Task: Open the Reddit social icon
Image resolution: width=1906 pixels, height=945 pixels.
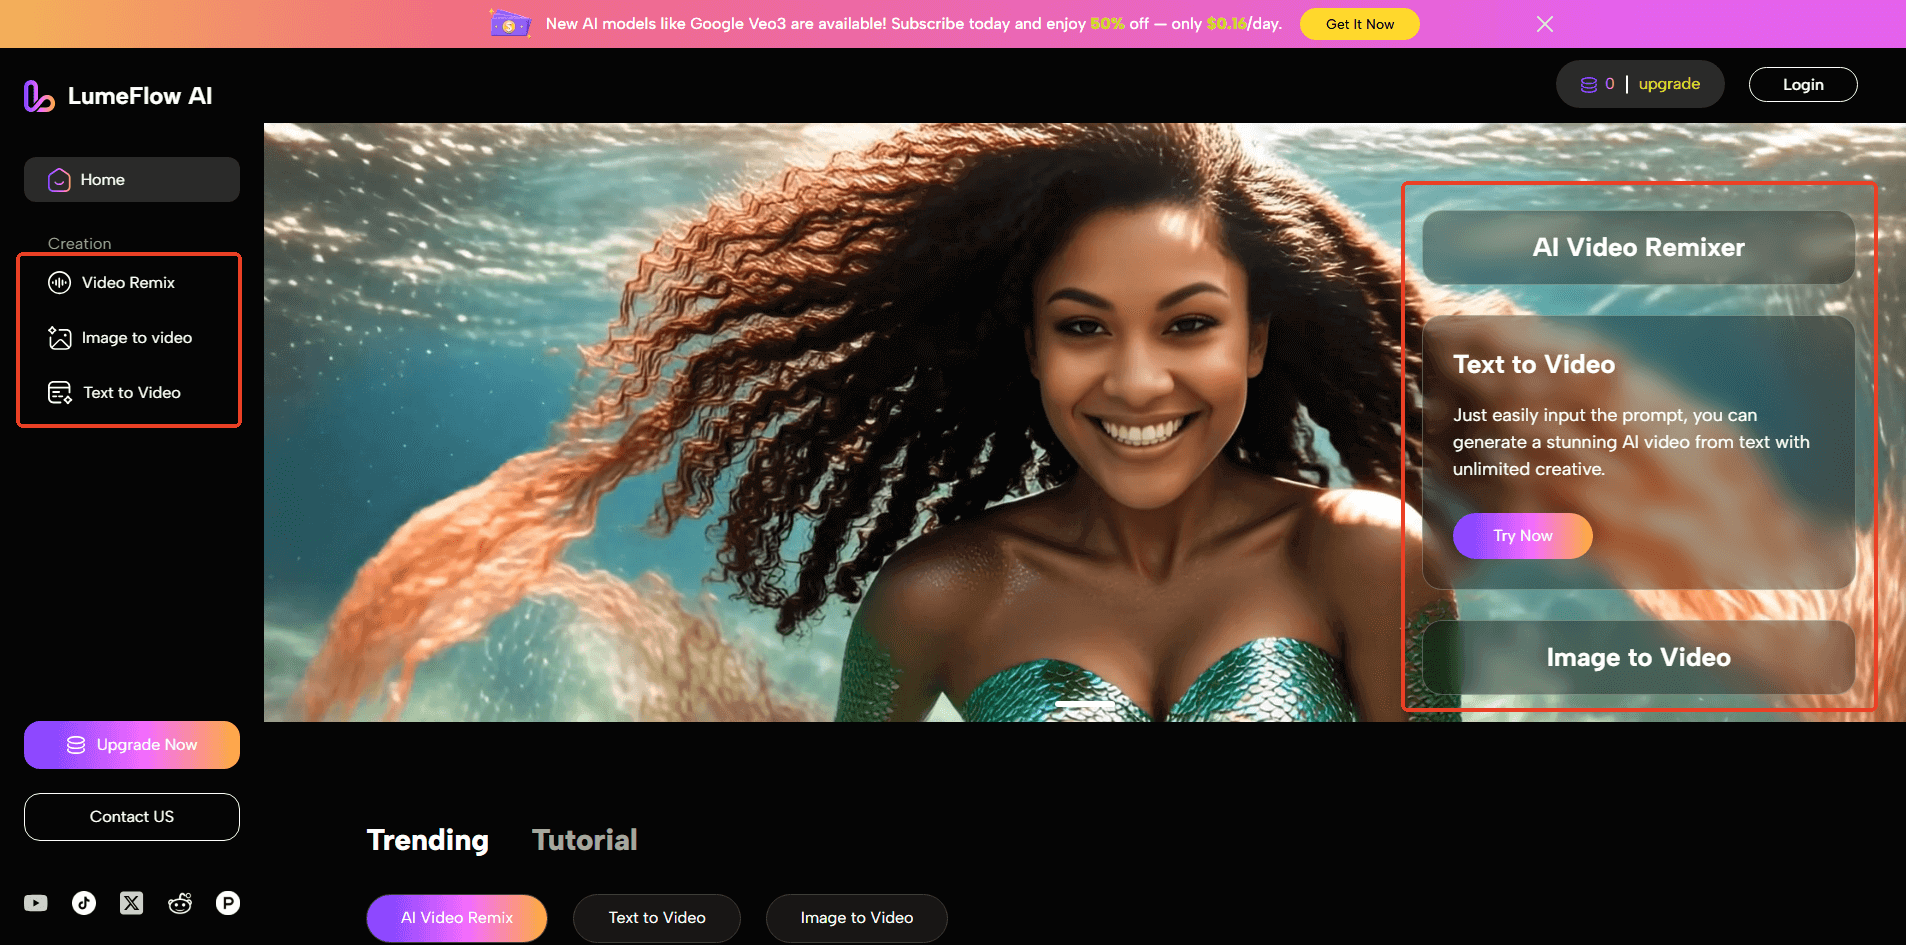Action: 180,903
